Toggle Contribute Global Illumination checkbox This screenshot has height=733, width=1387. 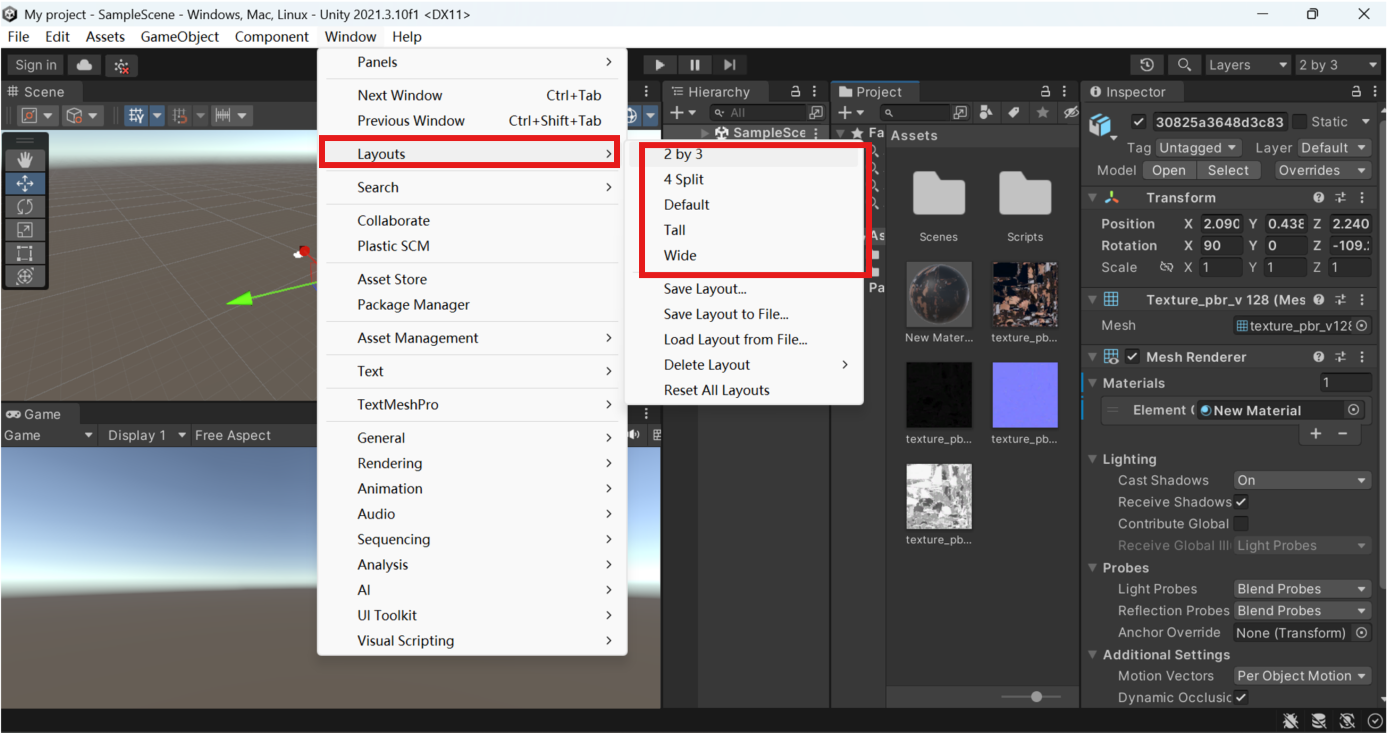click(1241, 524)
